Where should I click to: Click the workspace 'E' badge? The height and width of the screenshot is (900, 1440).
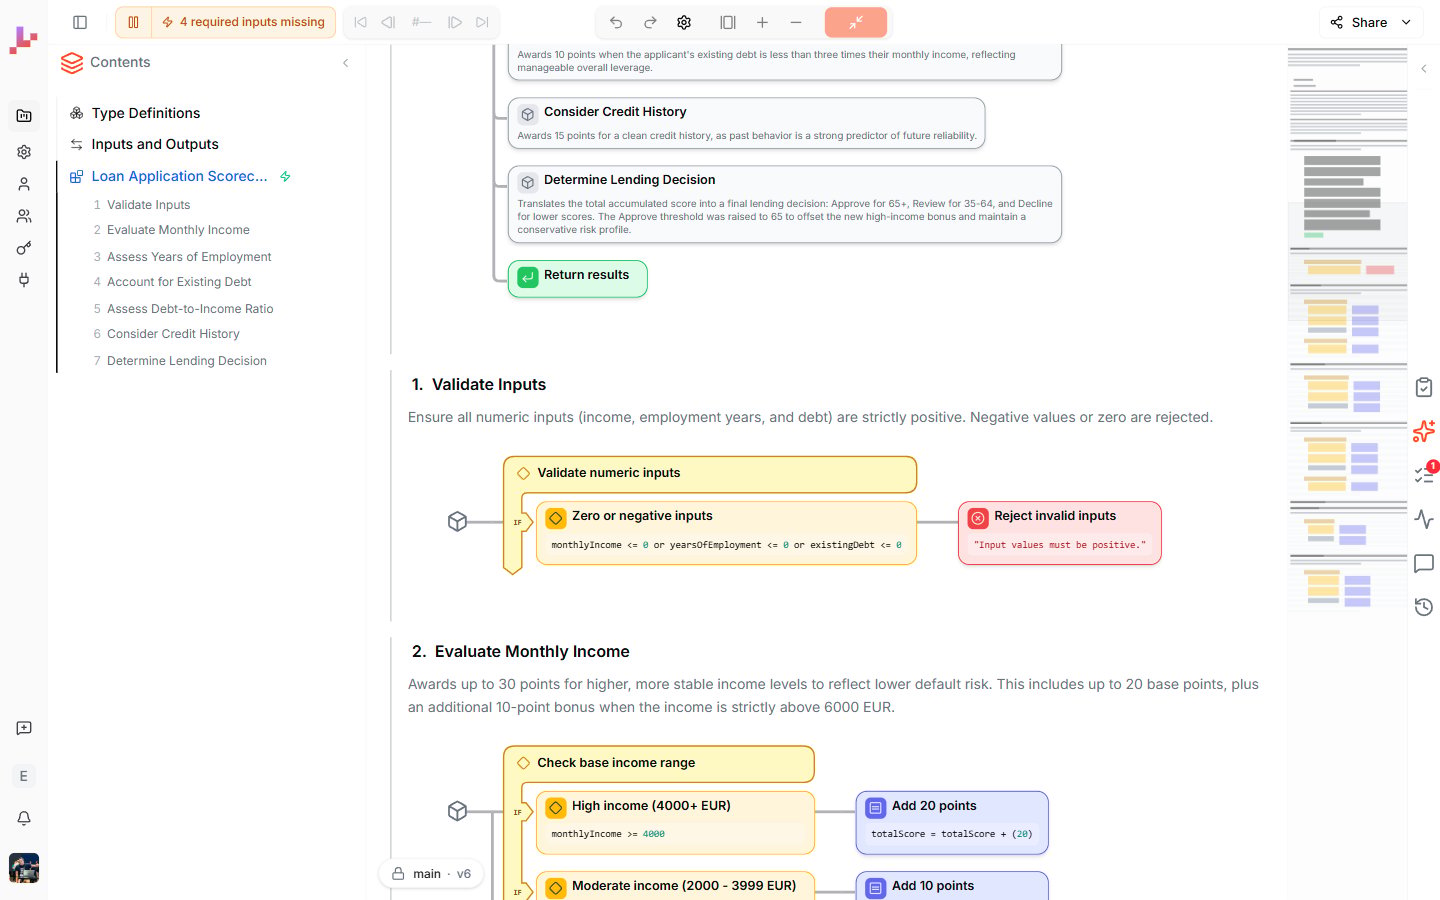point(24,776)
